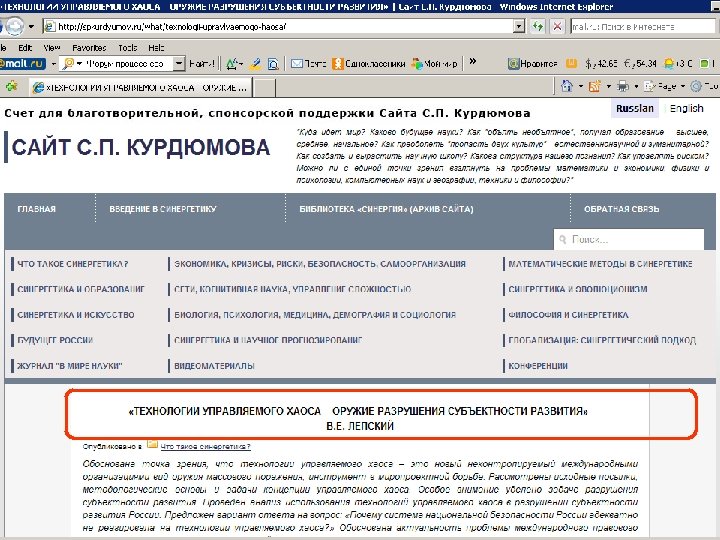Image resolution: width=720 pixels, height=540 pixels.
Task: Click into the browser address bar
Action: [278, 27]
